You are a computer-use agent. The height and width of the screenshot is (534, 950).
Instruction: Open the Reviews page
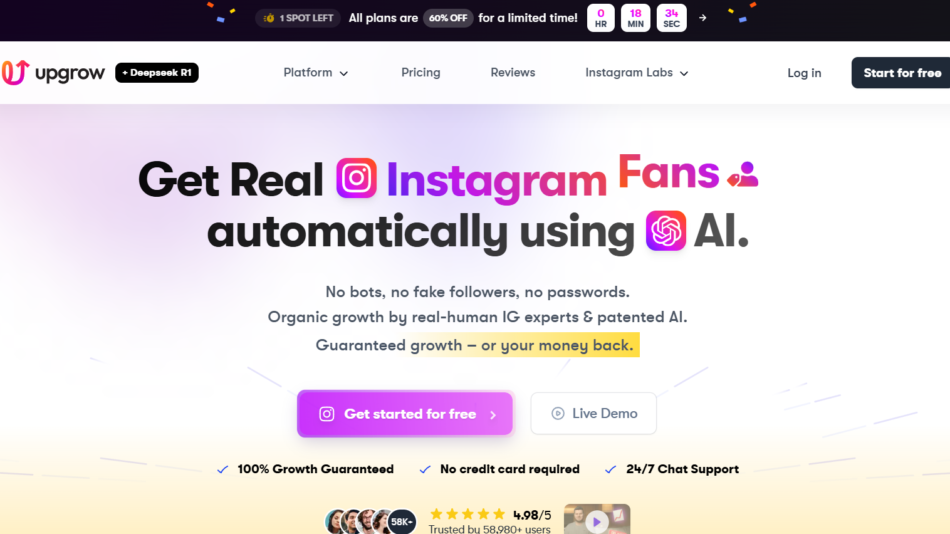(513, 73)
